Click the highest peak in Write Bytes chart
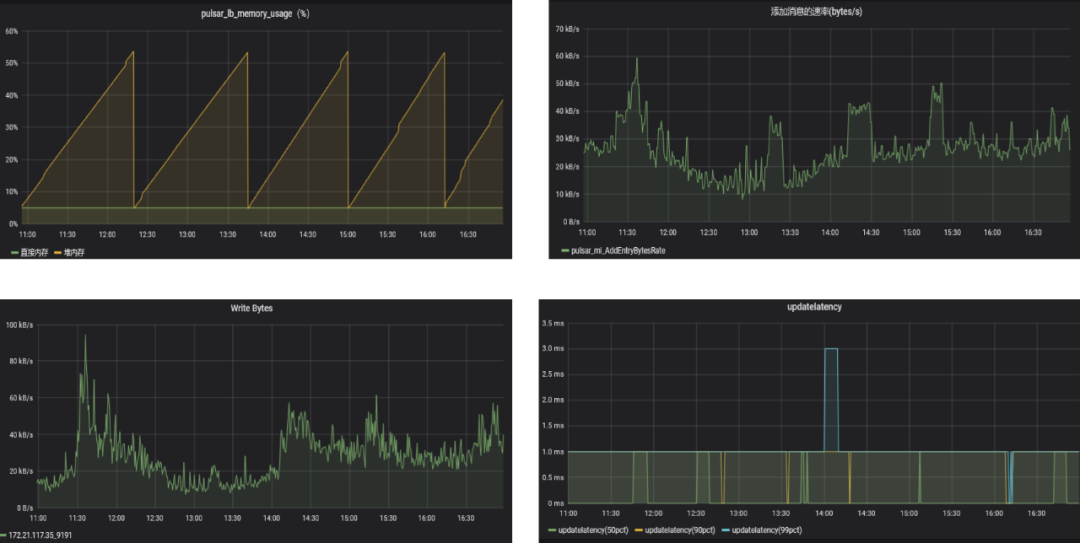The height and width of the screenshot is (543, 1080). [85, 336]
